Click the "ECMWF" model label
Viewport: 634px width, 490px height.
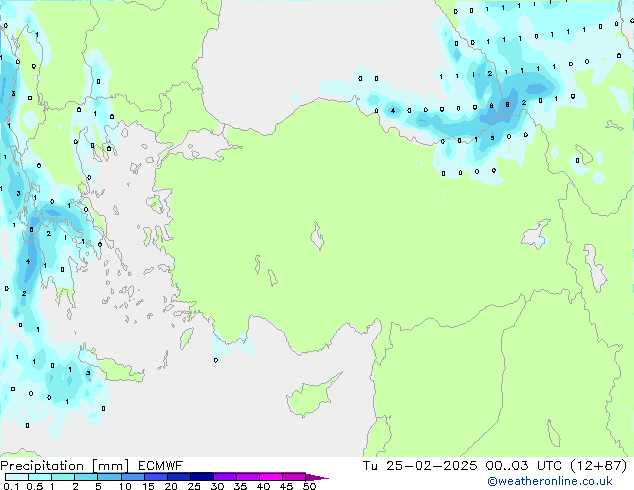point(160,465)
